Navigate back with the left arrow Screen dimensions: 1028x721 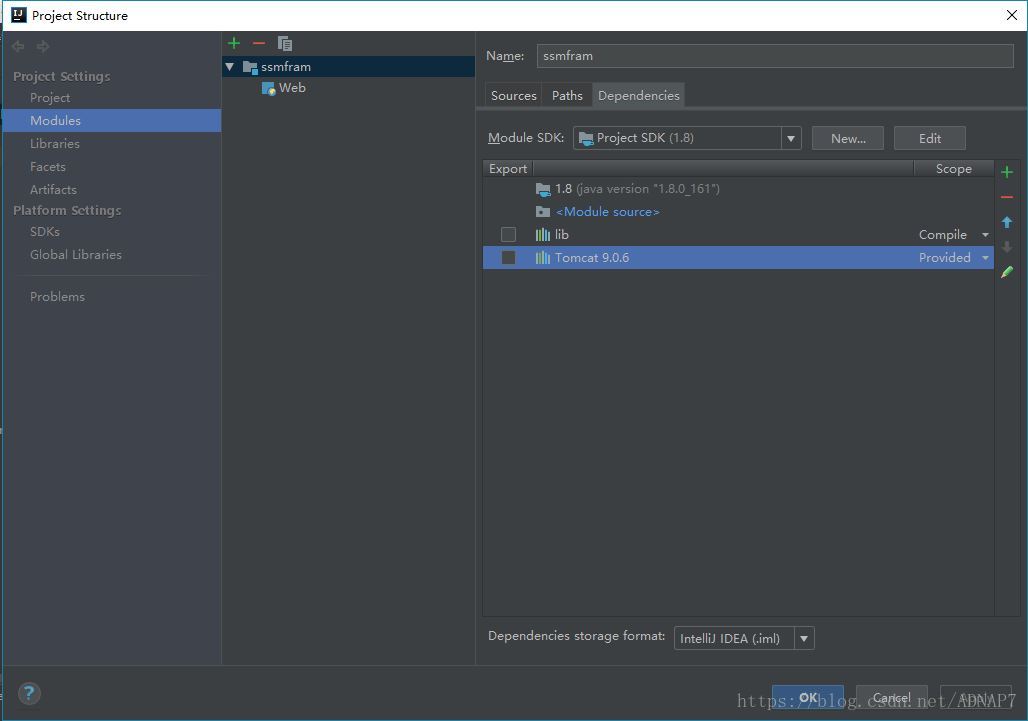[x=18, y=46]
